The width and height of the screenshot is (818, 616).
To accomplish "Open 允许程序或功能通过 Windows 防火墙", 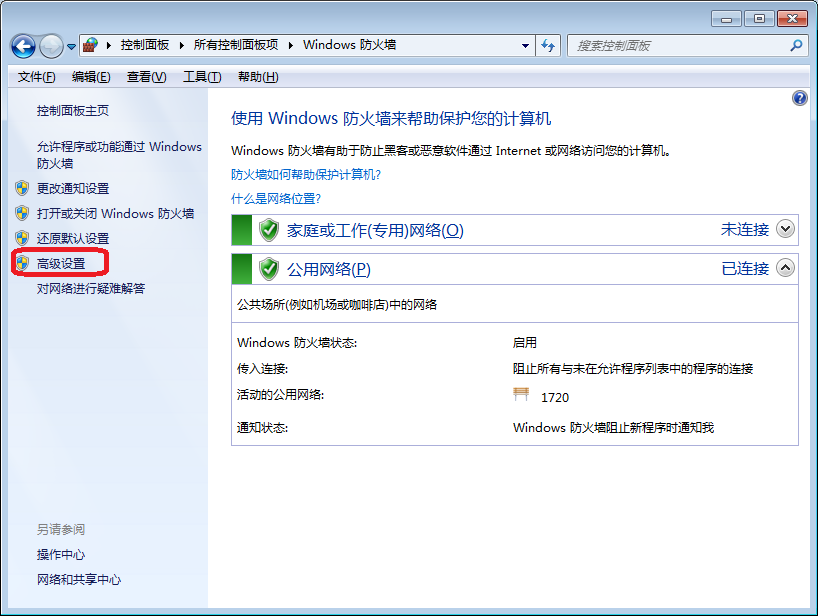I will click(x=119, y=155).
